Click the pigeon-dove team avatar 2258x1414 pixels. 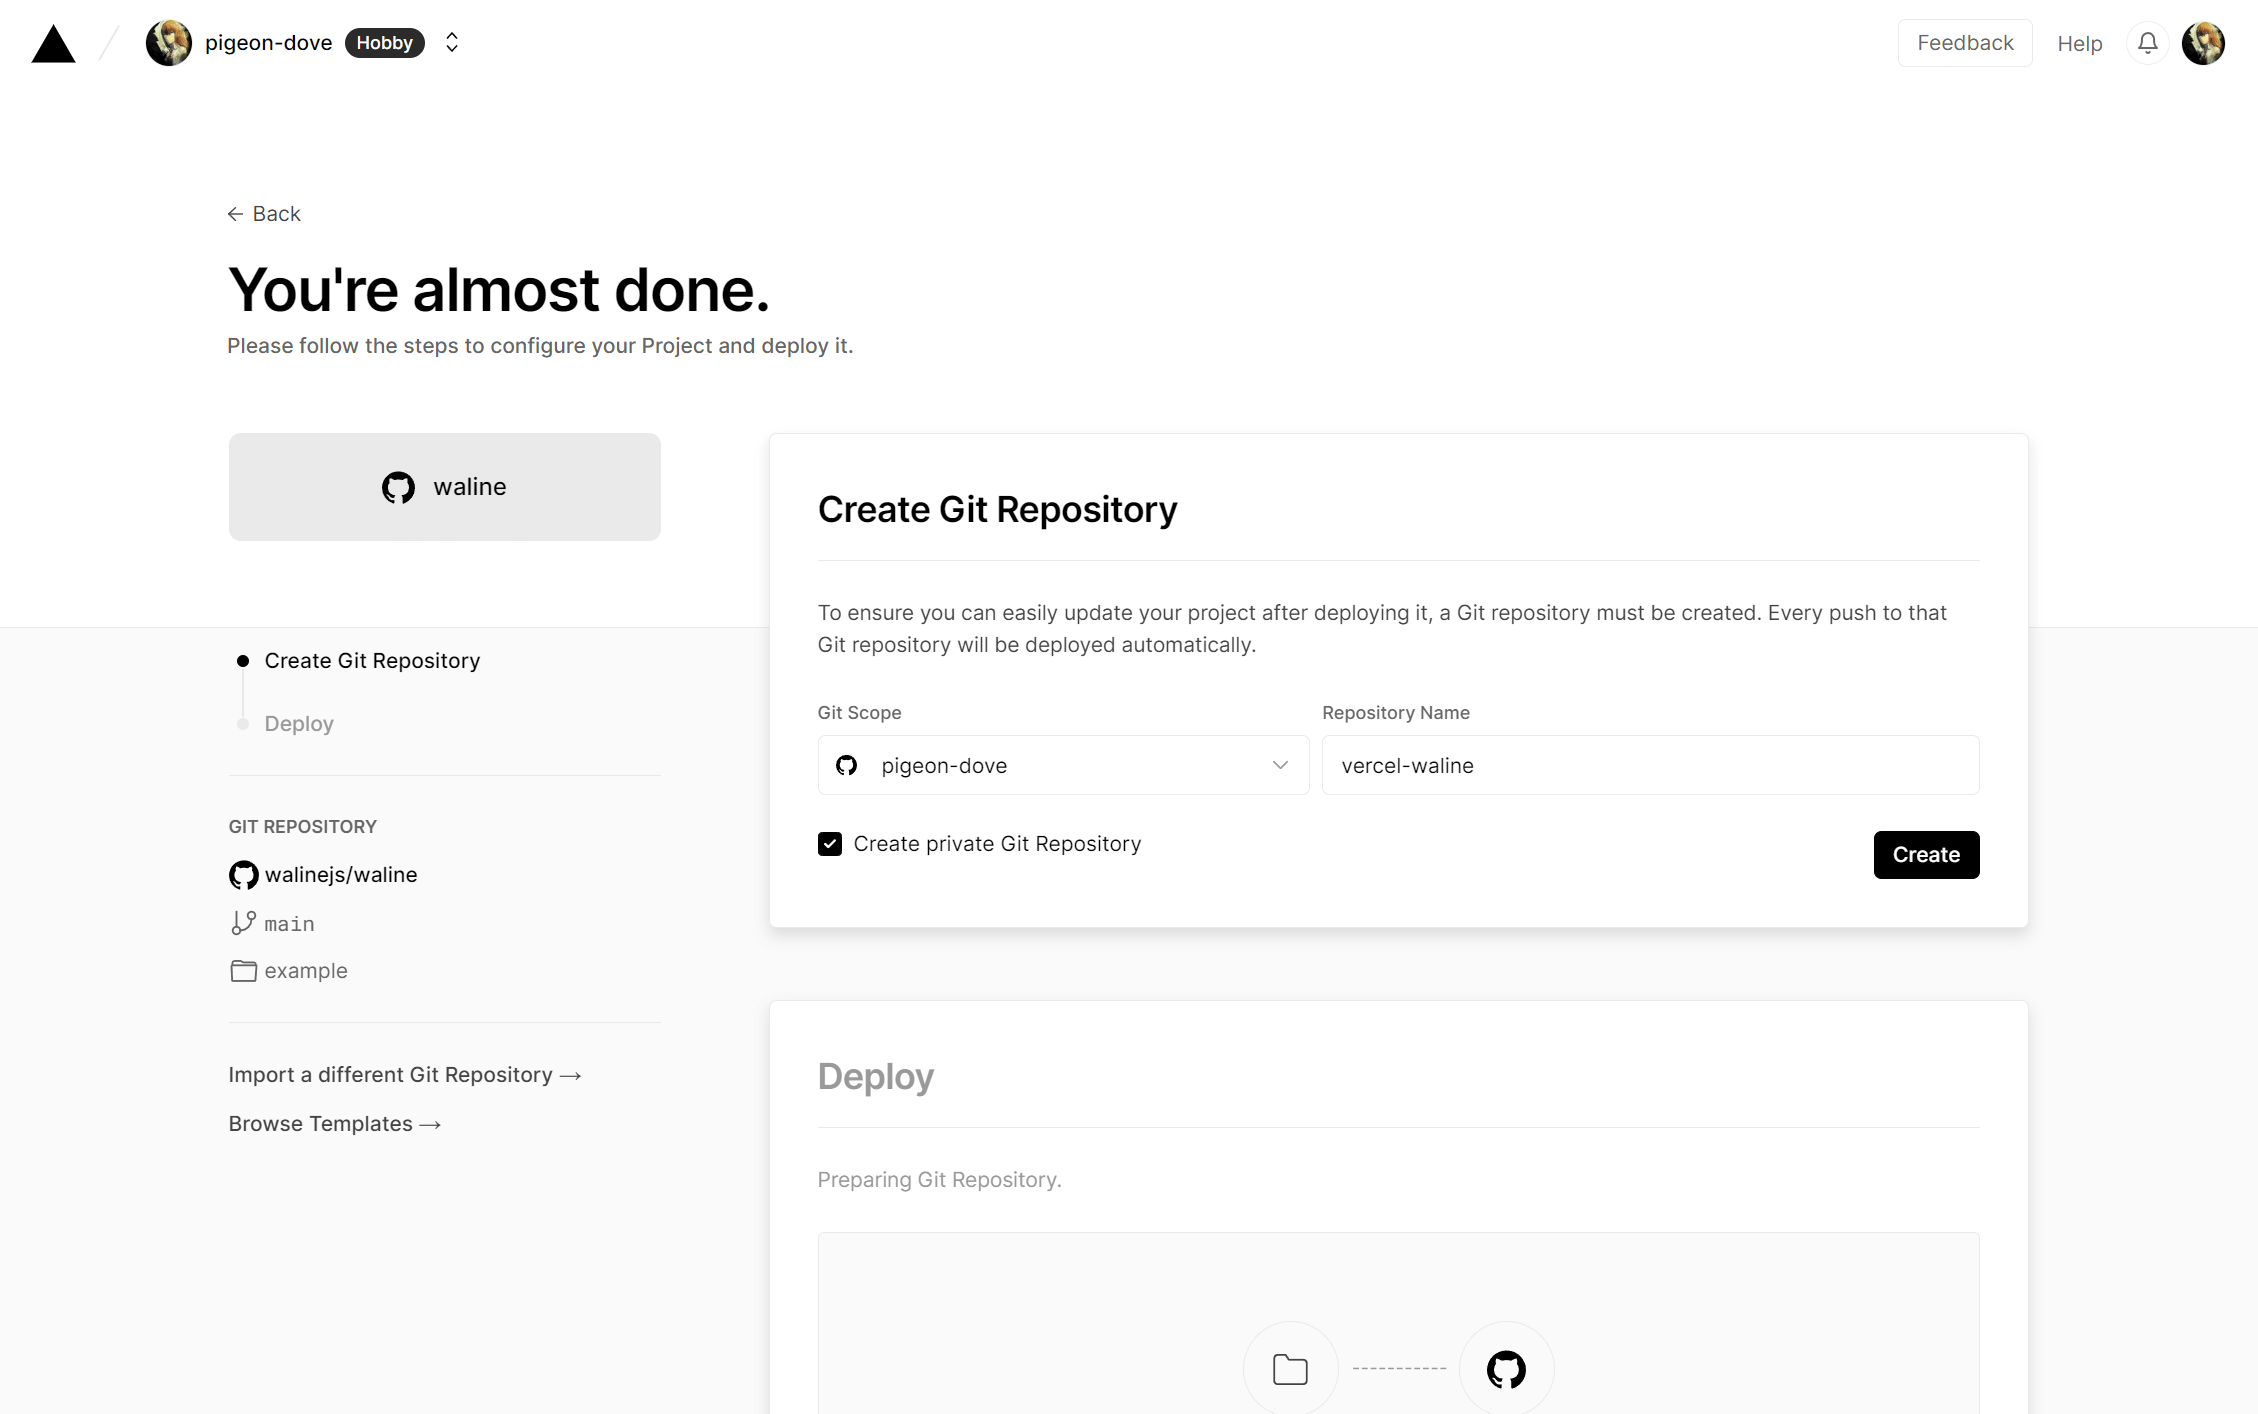tap(169, 43)
